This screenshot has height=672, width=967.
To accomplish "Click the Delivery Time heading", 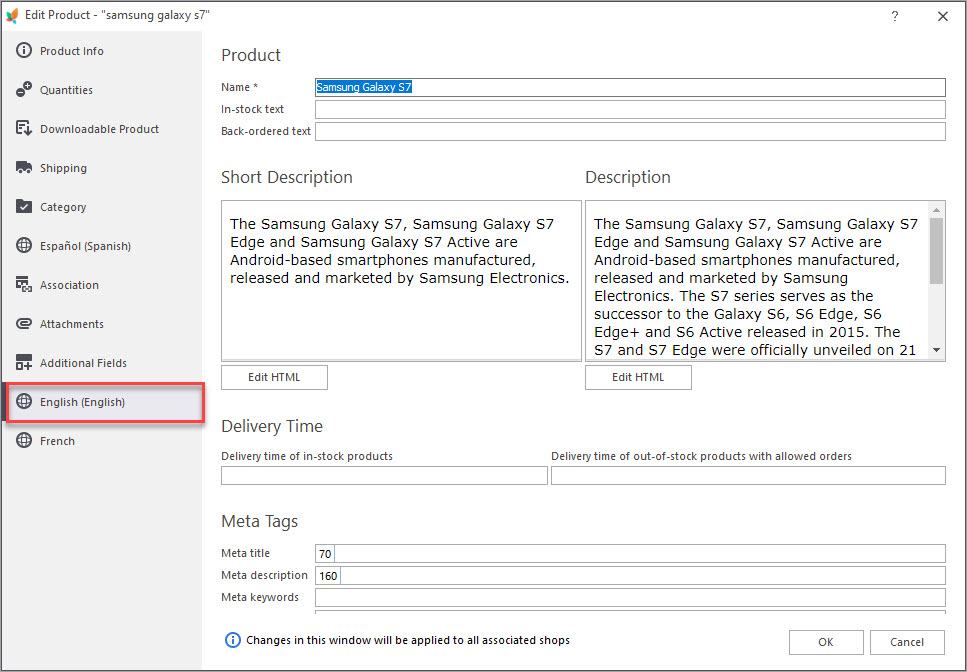I will [272, 426].
